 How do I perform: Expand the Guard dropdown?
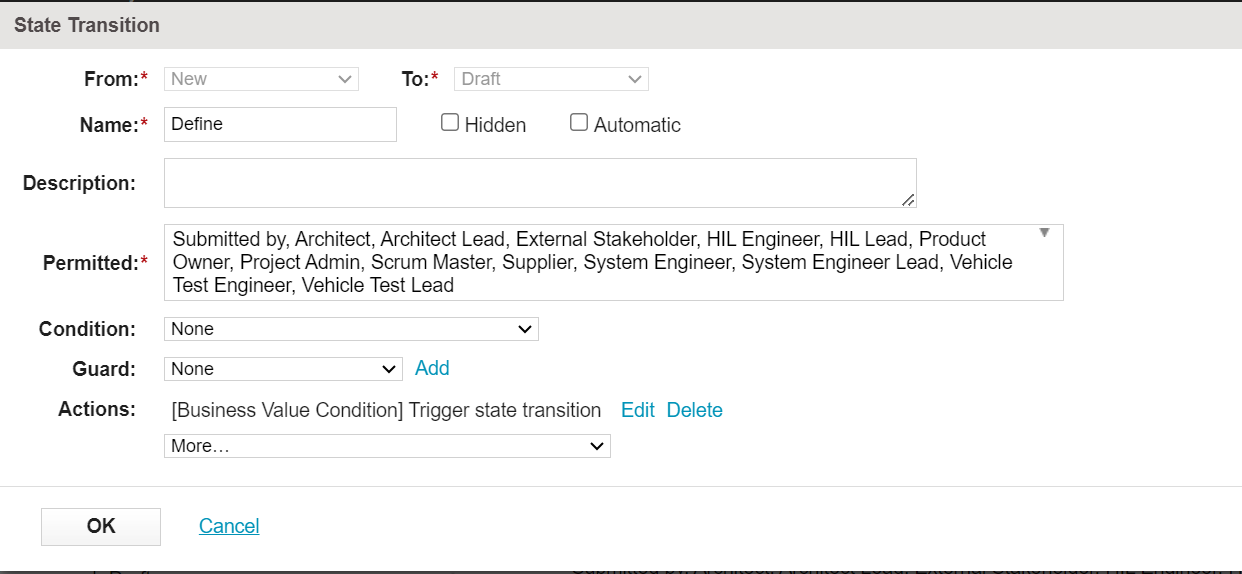283,369
